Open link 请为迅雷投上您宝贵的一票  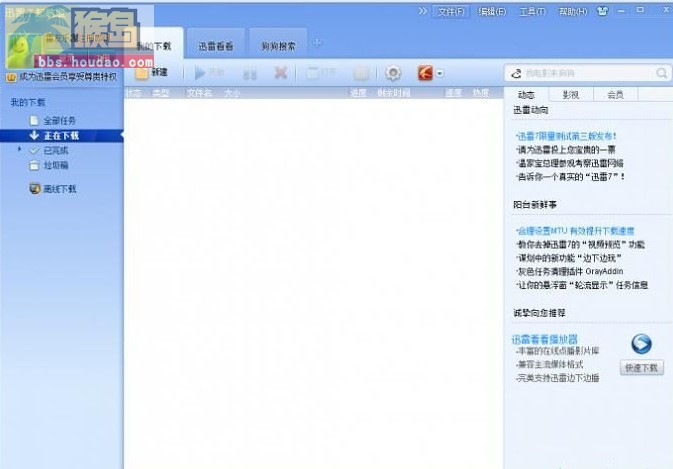(x=566, y=150)
